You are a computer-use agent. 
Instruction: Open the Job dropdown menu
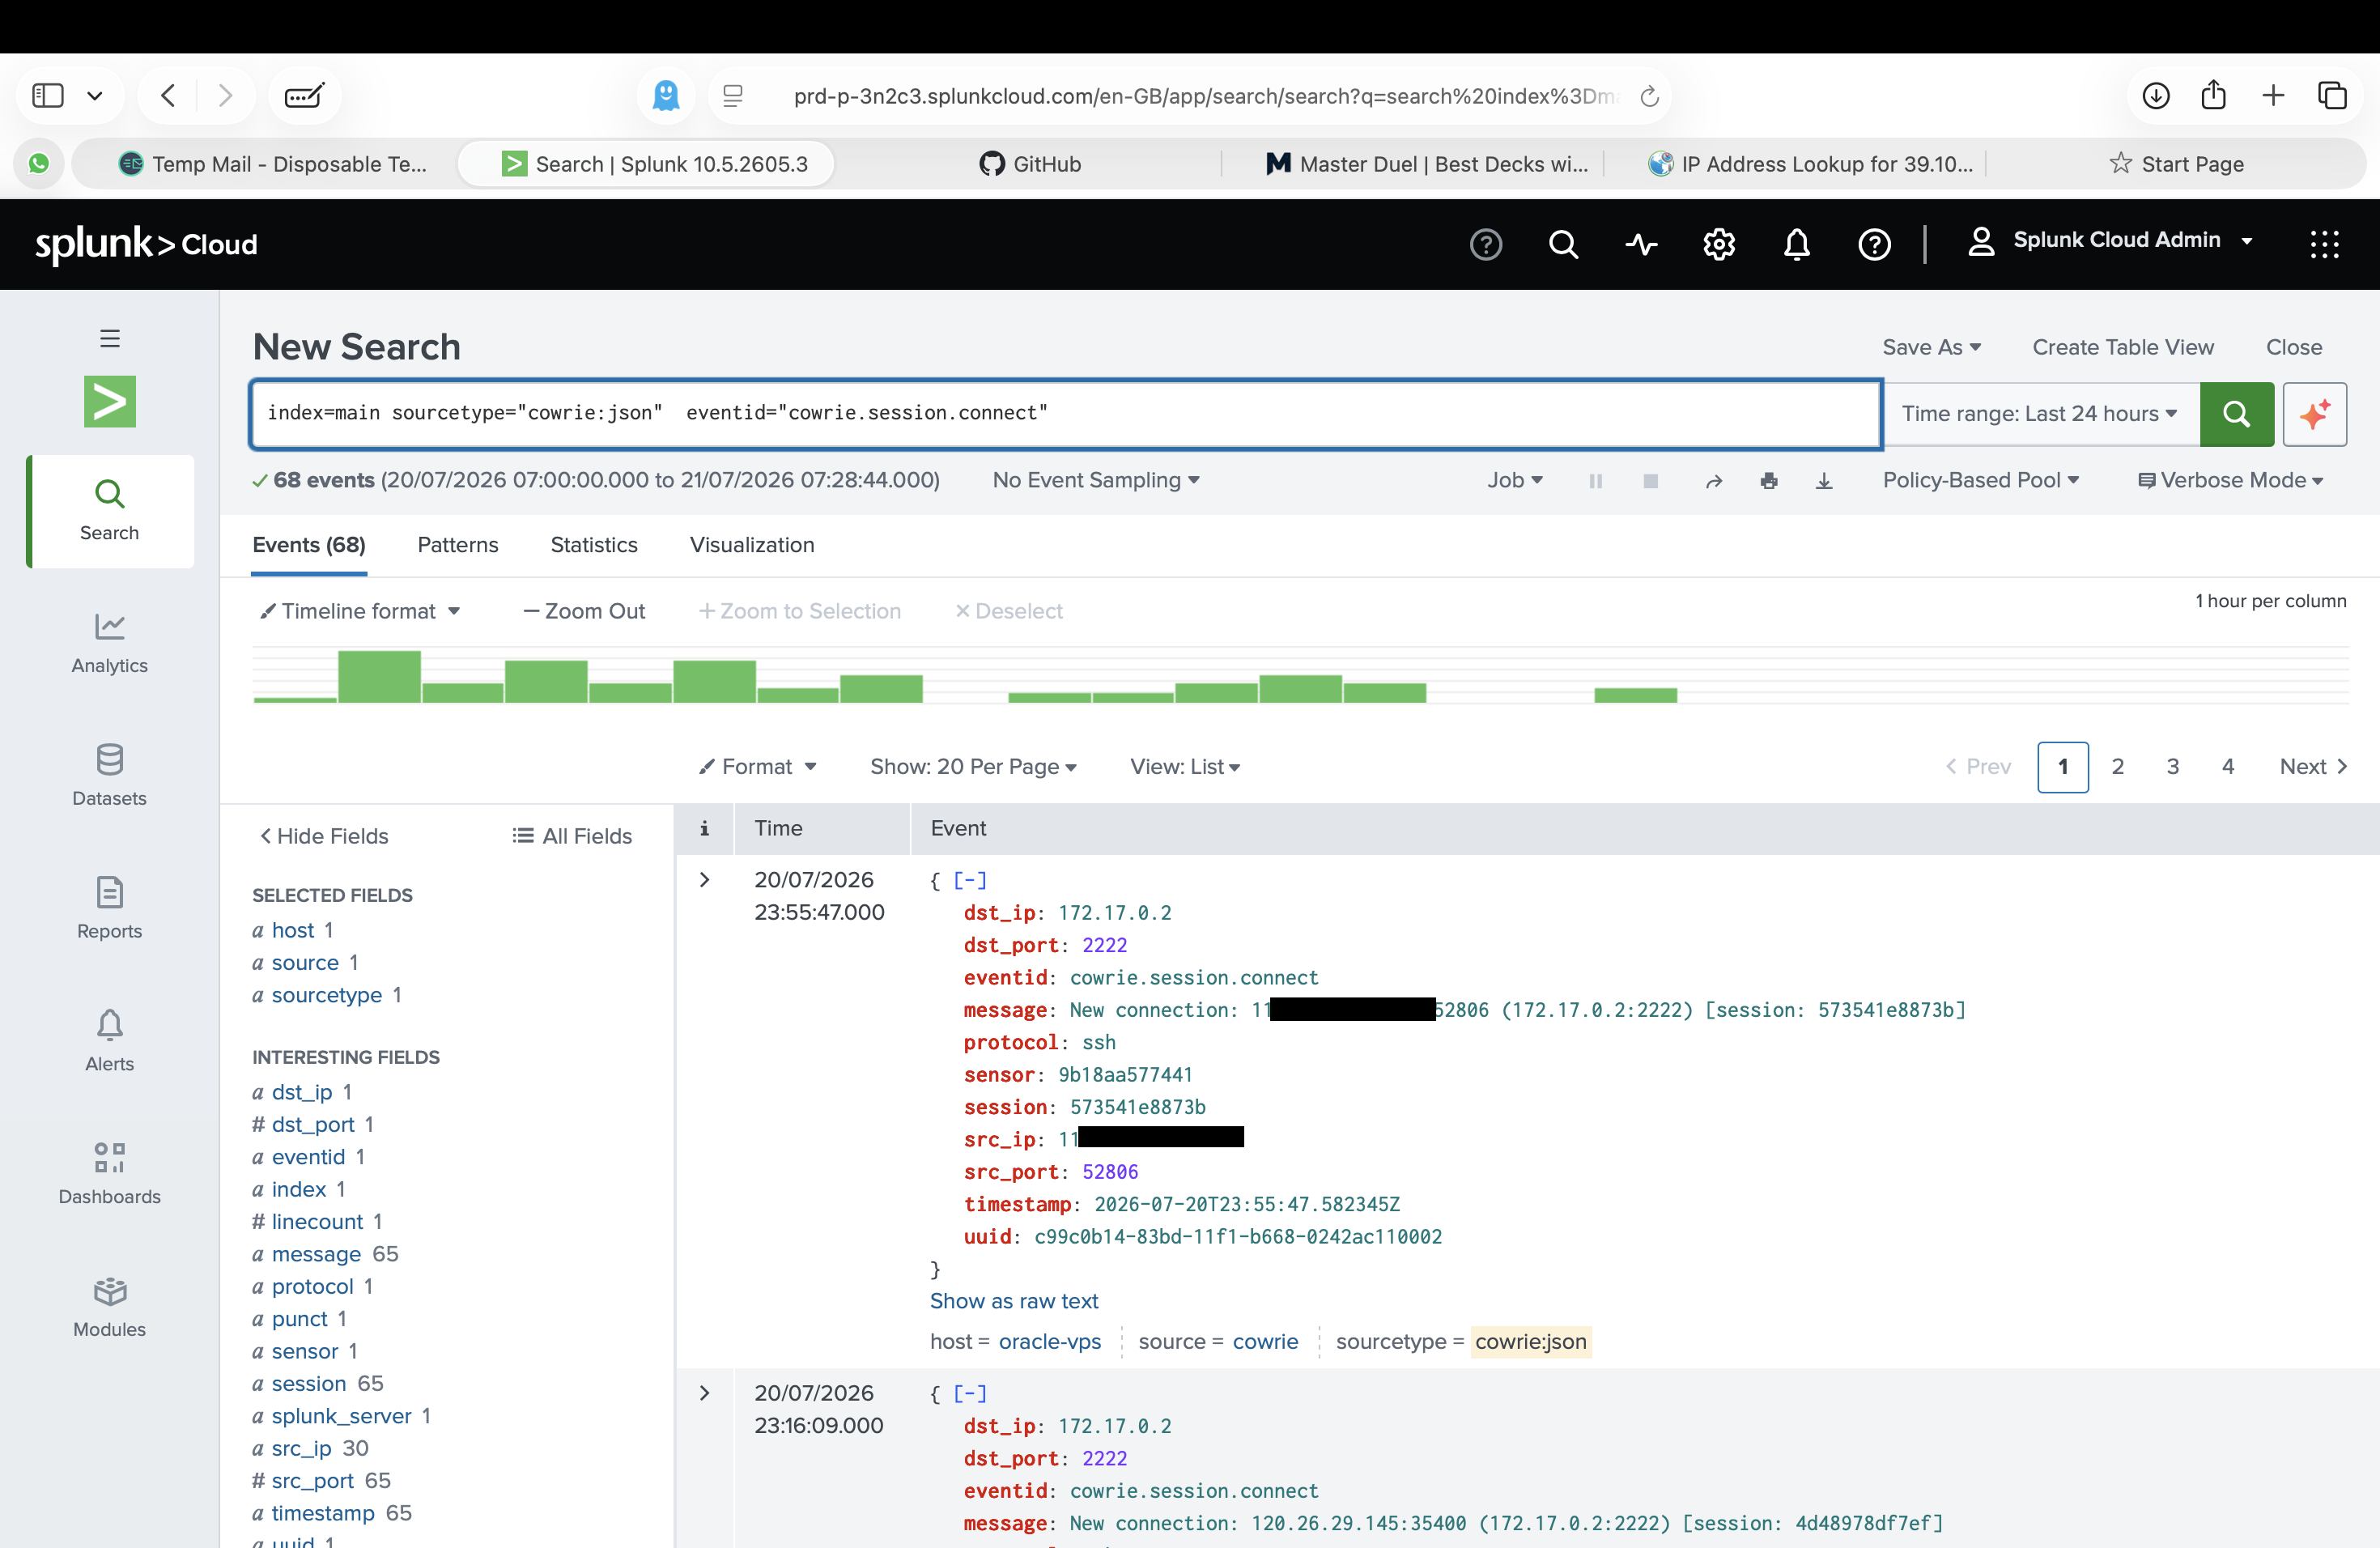point(1515,481)
